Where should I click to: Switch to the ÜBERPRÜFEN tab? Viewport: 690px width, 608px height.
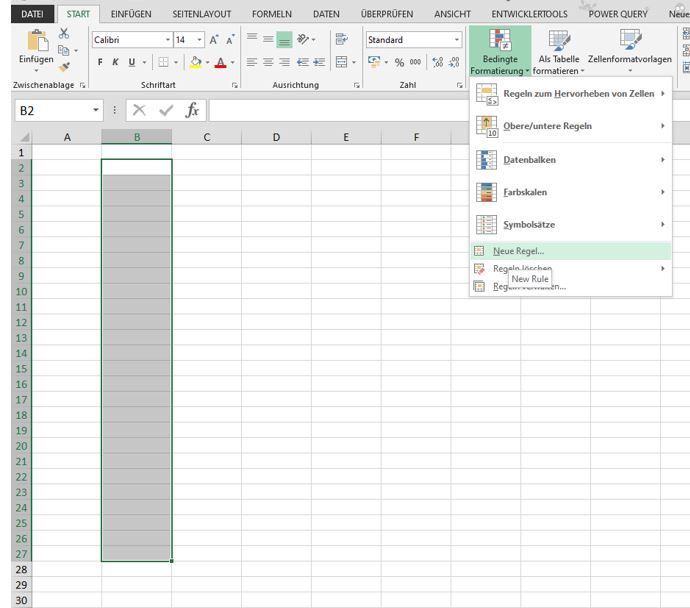387,14
